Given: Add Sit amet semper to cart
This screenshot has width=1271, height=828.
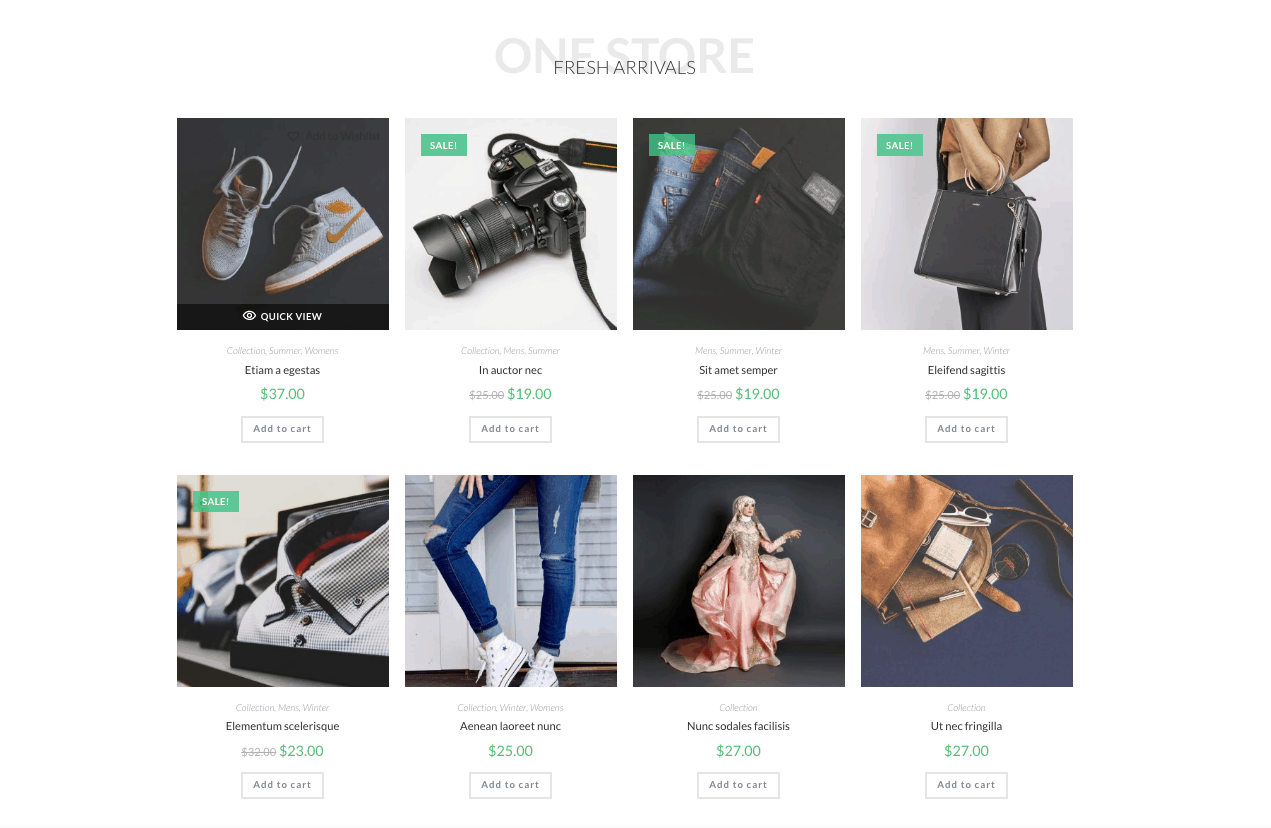Looking at the screenshot, I should pyautogui.click(x=738, y=429).
